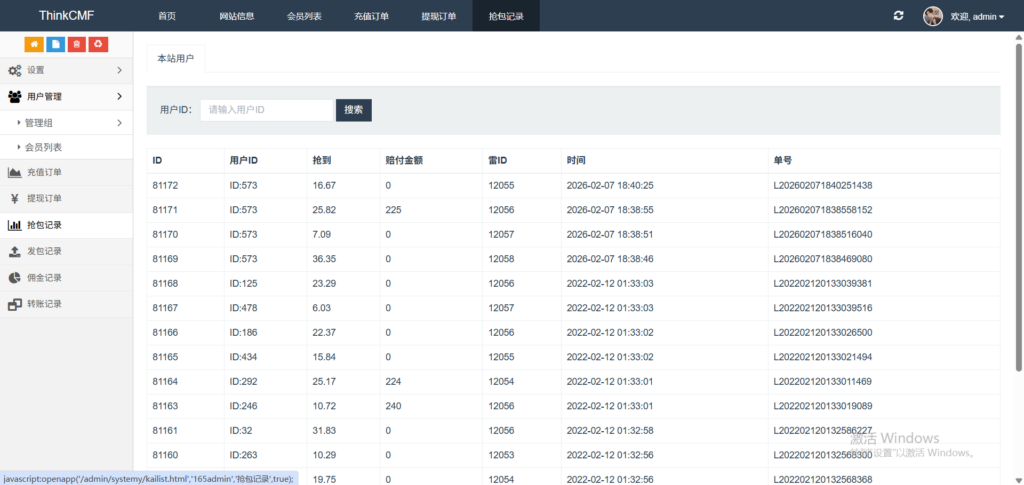Screen dimensions: 1024x485
Task: Expand the 设置 sidebar menu
Action: coord(66,70)
